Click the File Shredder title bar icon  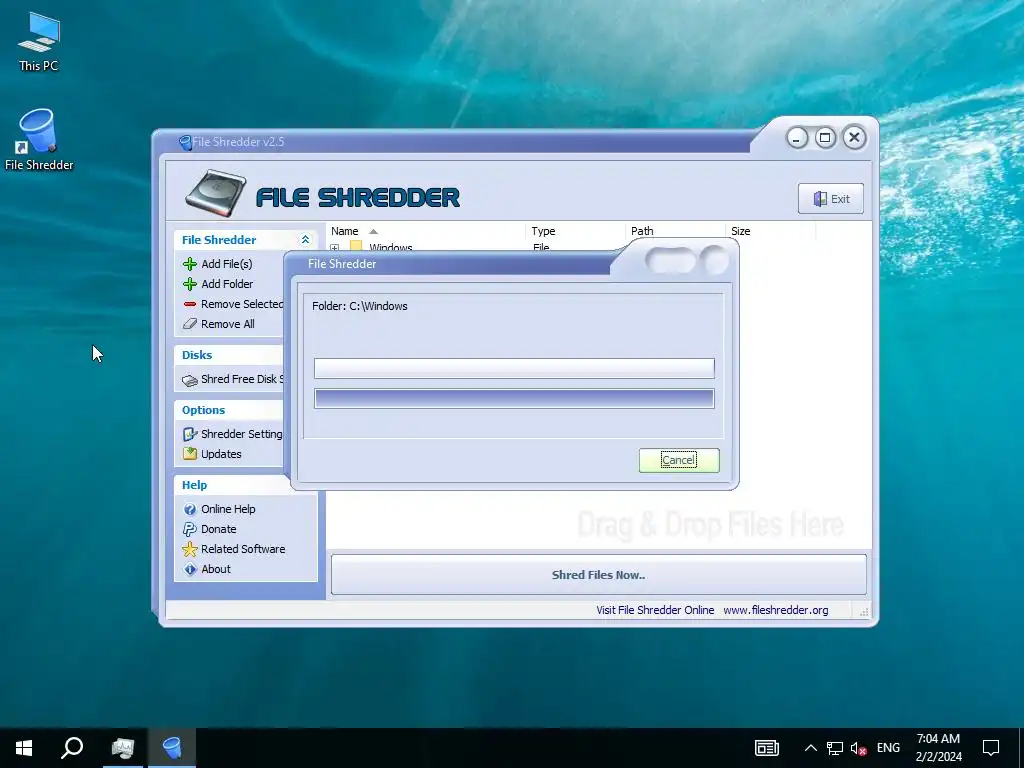click(185, 142)
